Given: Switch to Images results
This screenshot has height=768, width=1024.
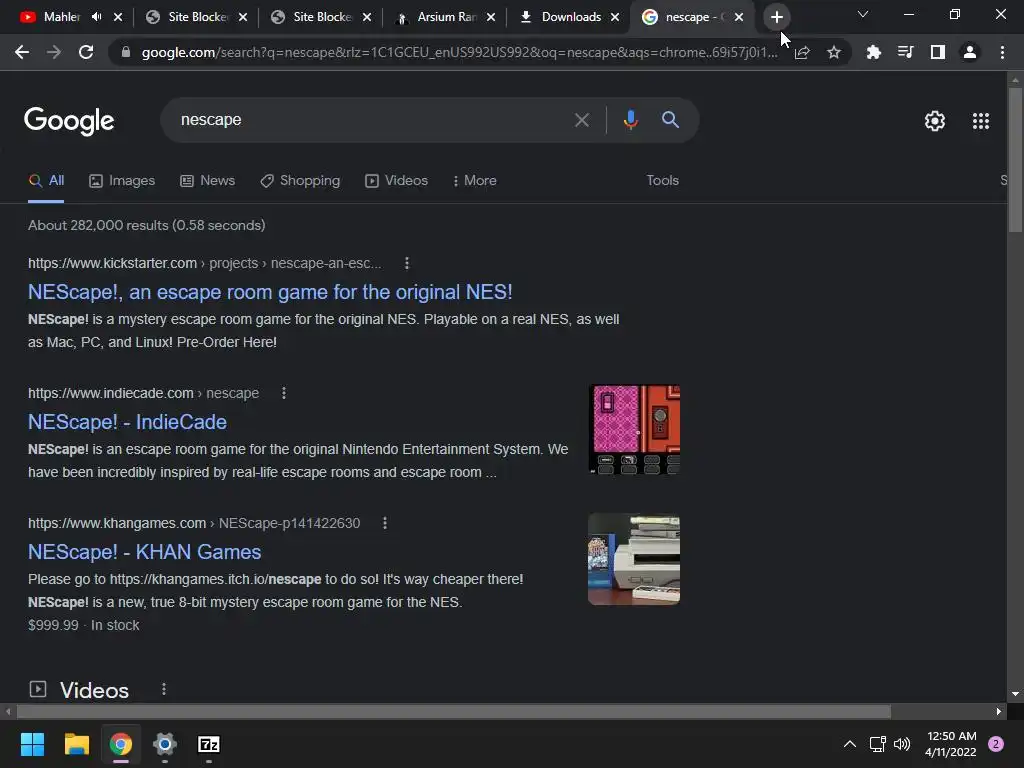Looking at the screenshot, I should [x=122, y=181].
